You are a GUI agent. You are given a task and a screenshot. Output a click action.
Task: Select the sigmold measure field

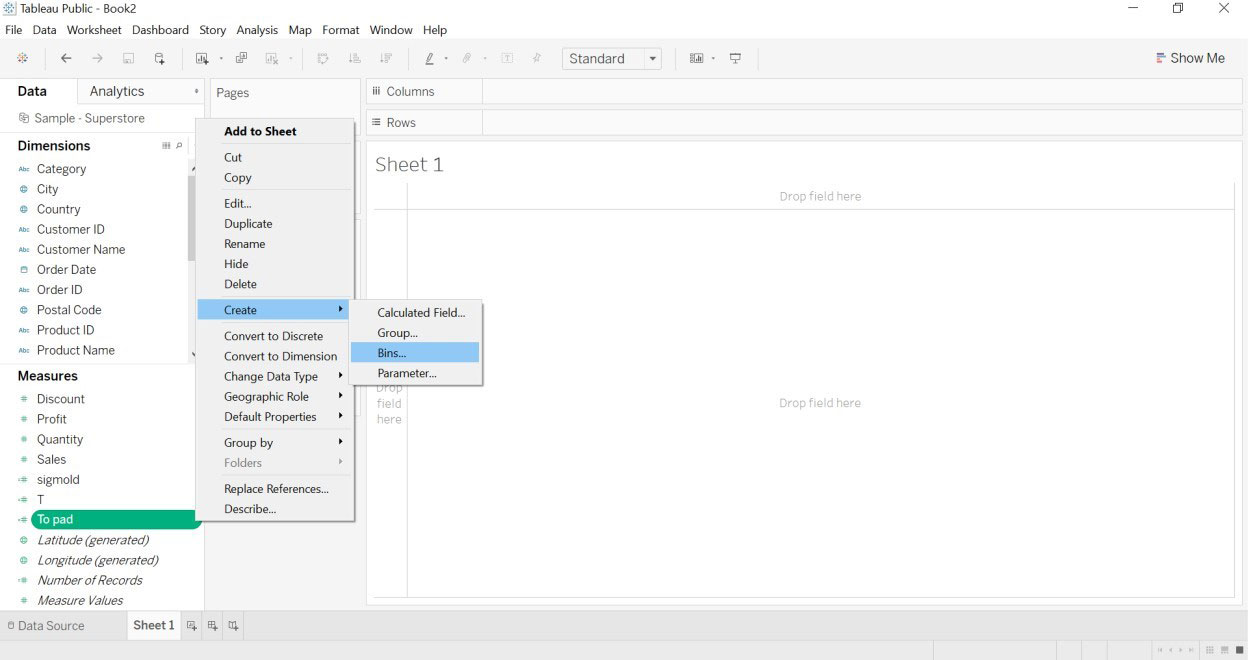click(x=58, y=480)
